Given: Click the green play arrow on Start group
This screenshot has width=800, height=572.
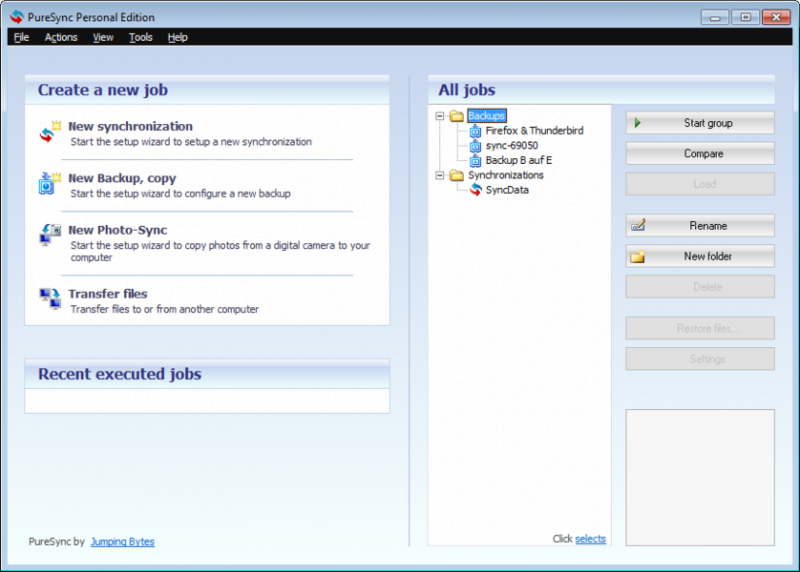Looking at the screenshot, I should pyautogui.click(x=637, y=123).
